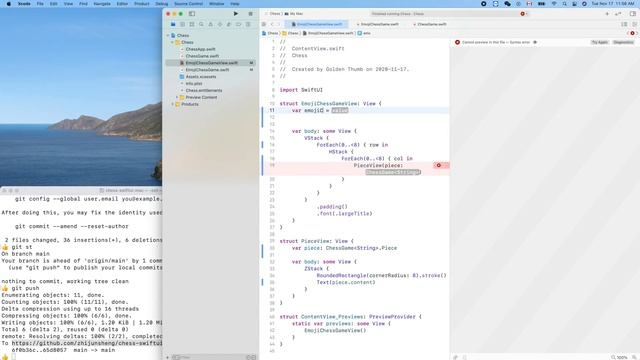Open WeChat status icon in menu bar
The height and width of the screenshot is (360, 640).
[x=507, y=4]
